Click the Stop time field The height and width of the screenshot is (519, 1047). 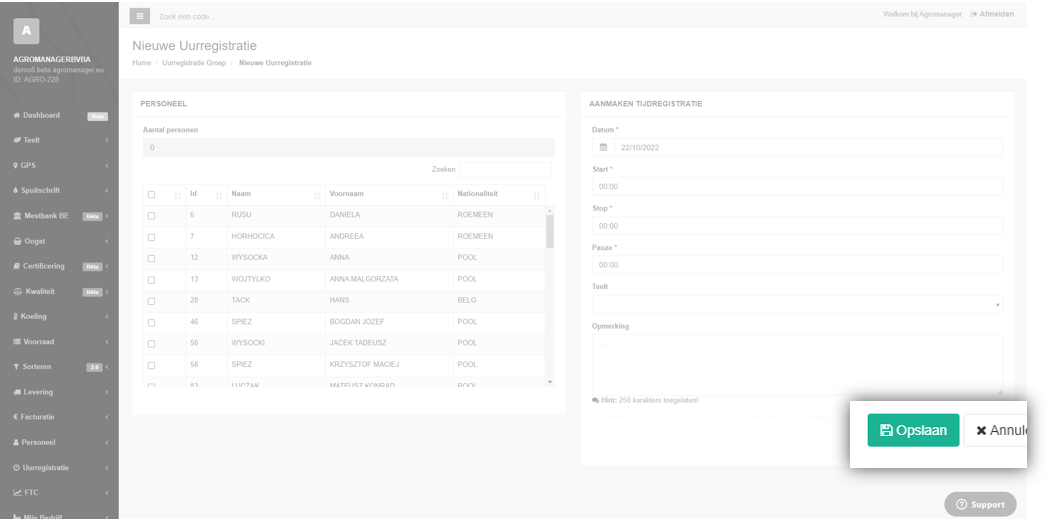point(797,226)
